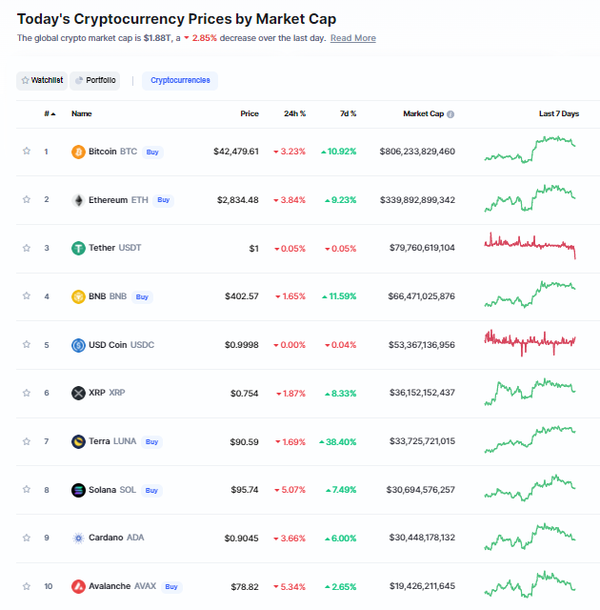Click the Terra LUNA coin logo
Viewport: 600px width, 610px height.
pos(78,442)
